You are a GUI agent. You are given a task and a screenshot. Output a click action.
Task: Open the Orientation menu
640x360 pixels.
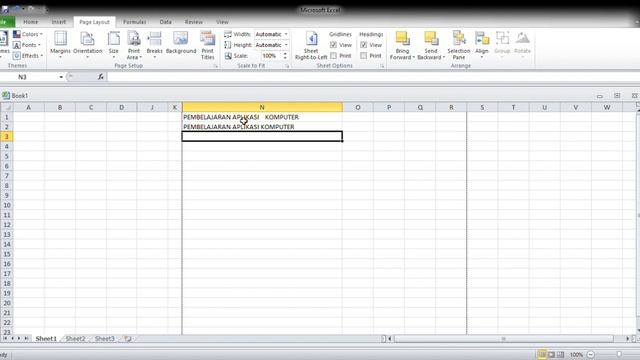(87, 45)
